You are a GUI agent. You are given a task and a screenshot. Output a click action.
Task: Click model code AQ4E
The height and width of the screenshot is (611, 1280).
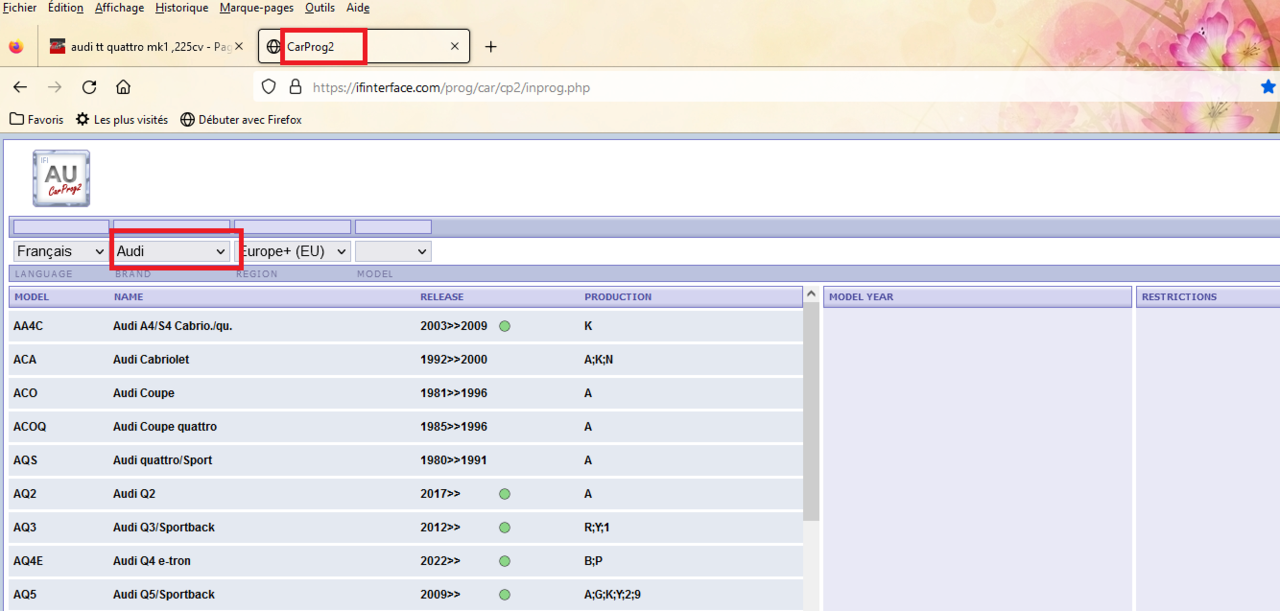(x=28, y=561)
